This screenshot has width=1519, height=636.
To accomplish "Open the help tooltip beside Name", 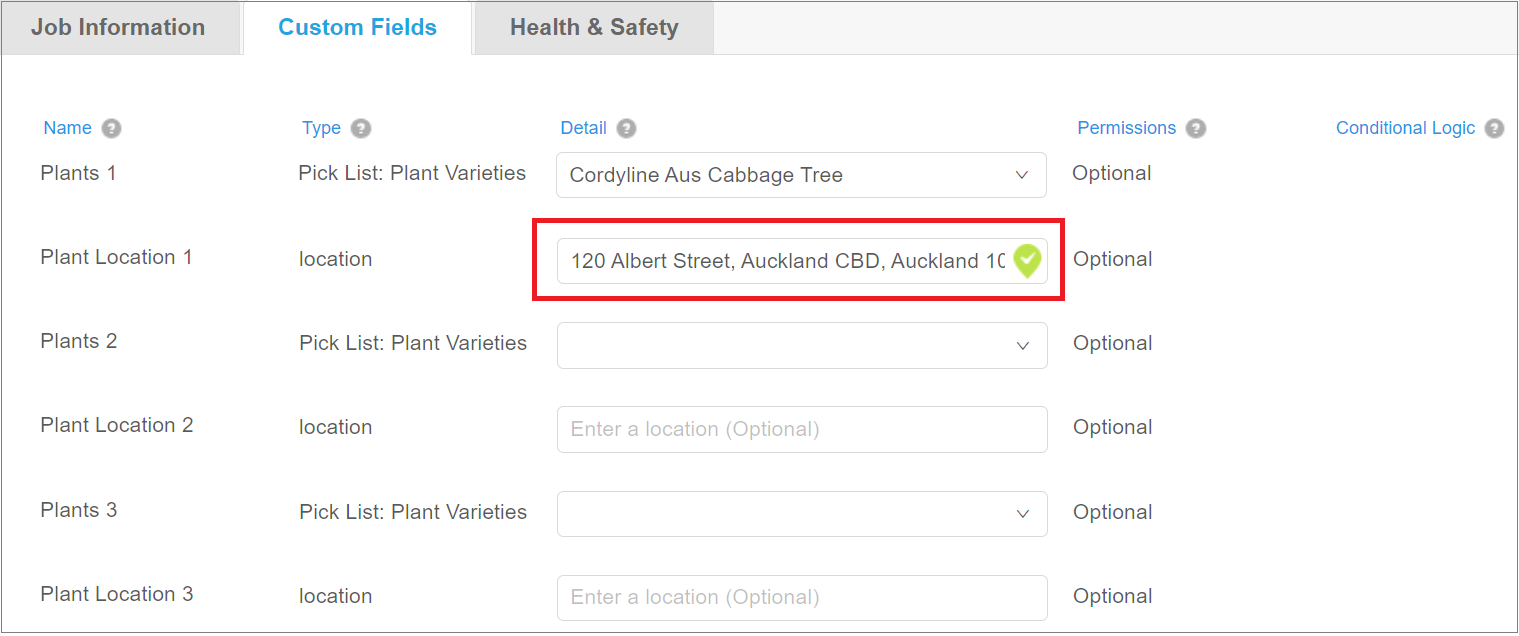I will tap(111, 128).
